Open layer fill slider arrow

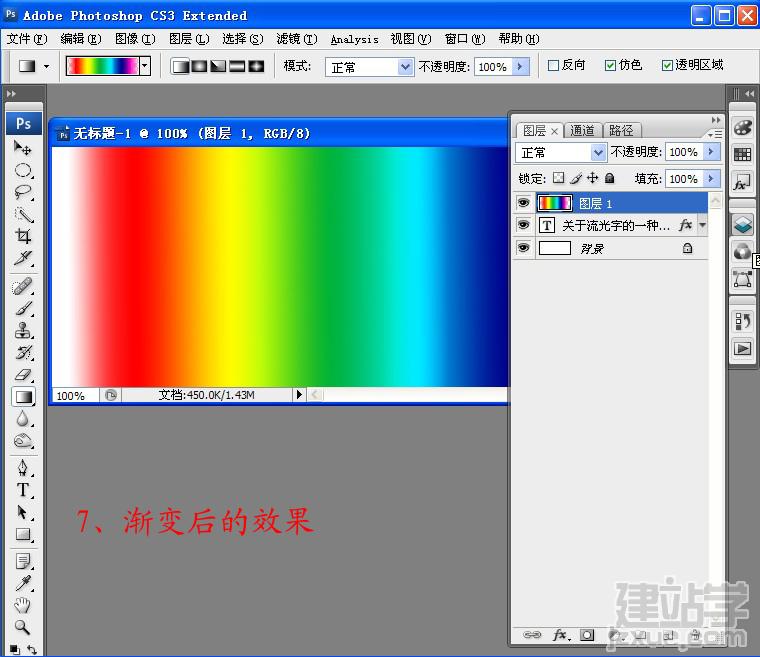[711, 178]
